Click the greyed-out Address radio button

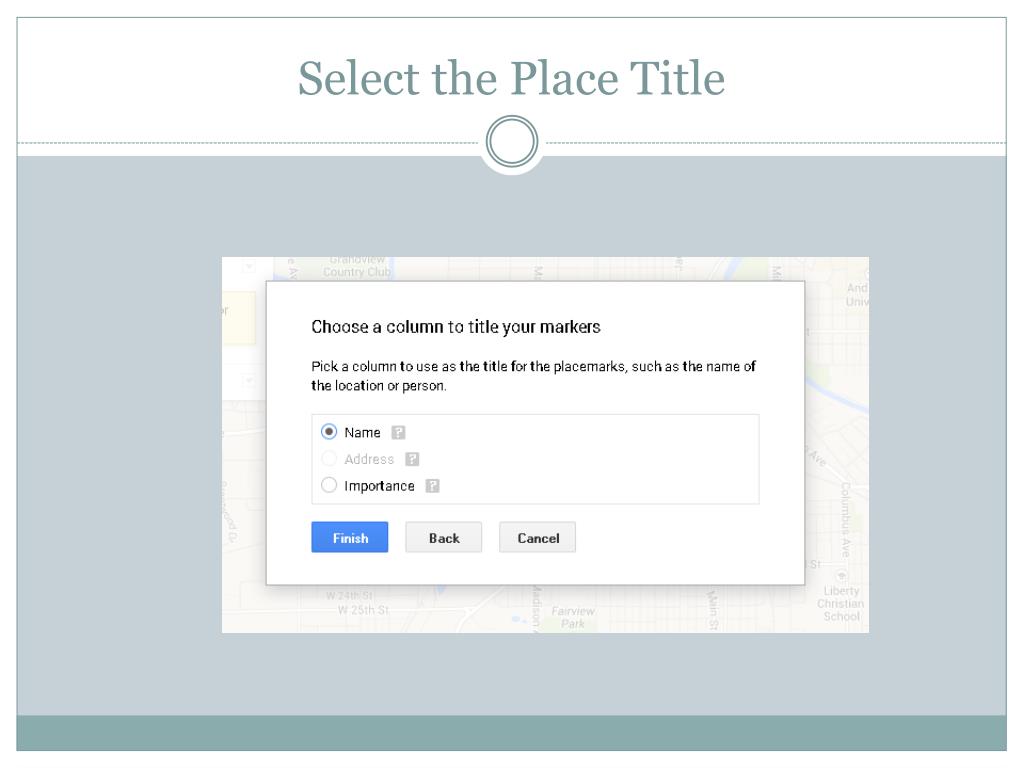[329, 460]
